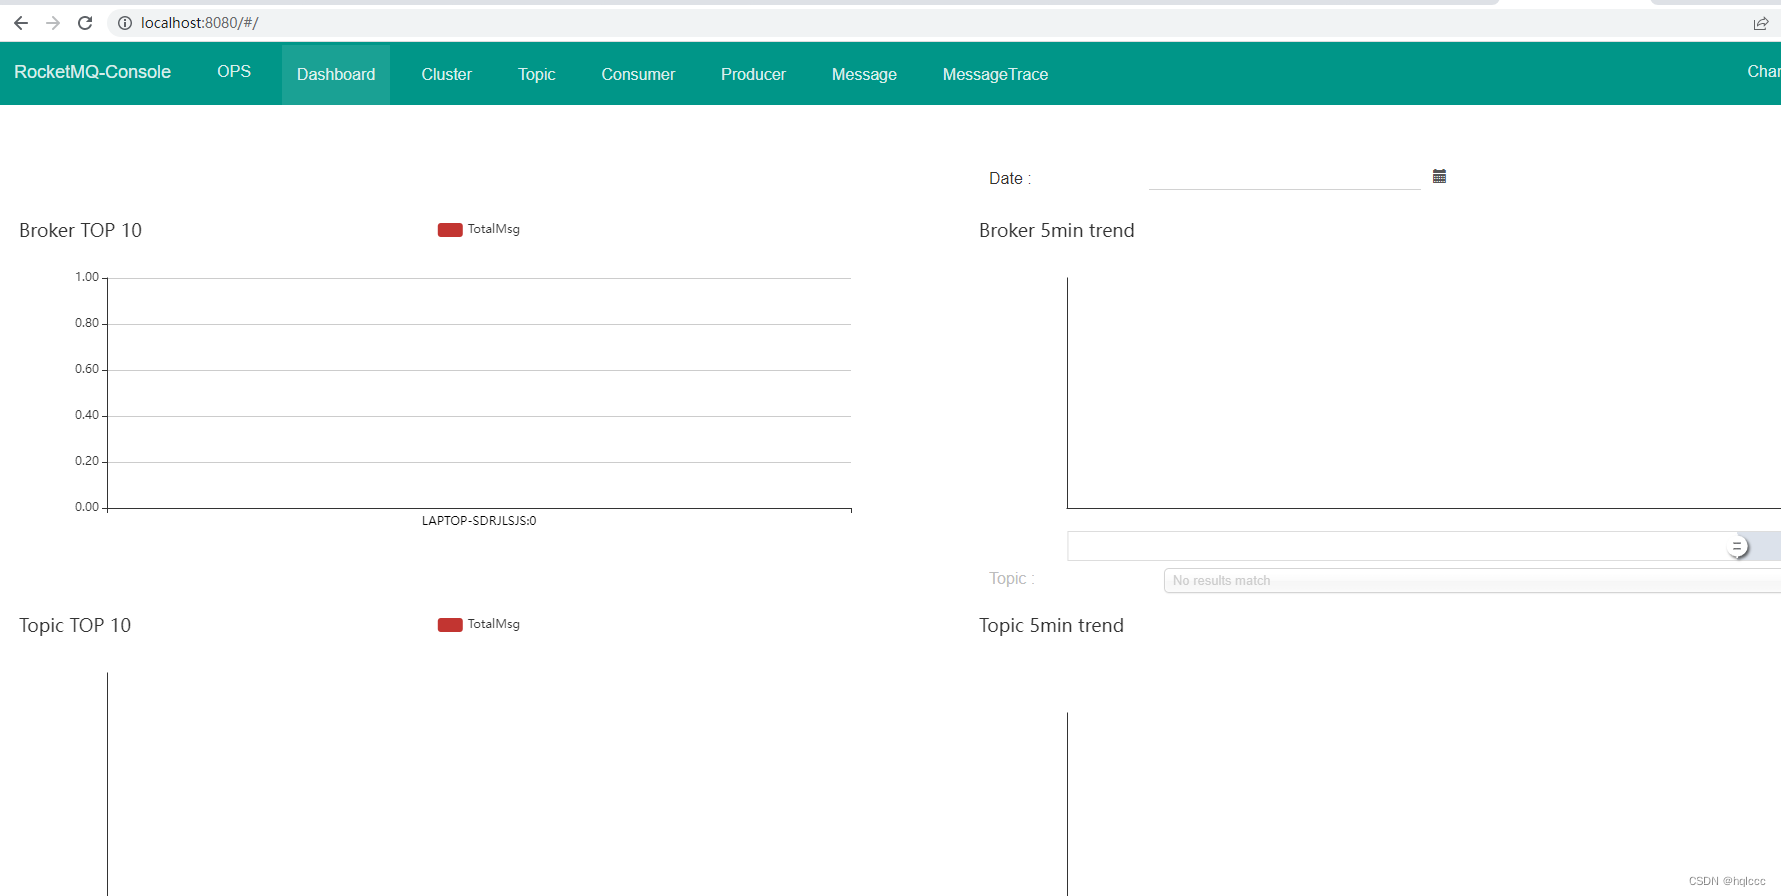Toggle TotalMsg legend in Topic TOP 10
1781x896 pixels.
coord(479,624)
